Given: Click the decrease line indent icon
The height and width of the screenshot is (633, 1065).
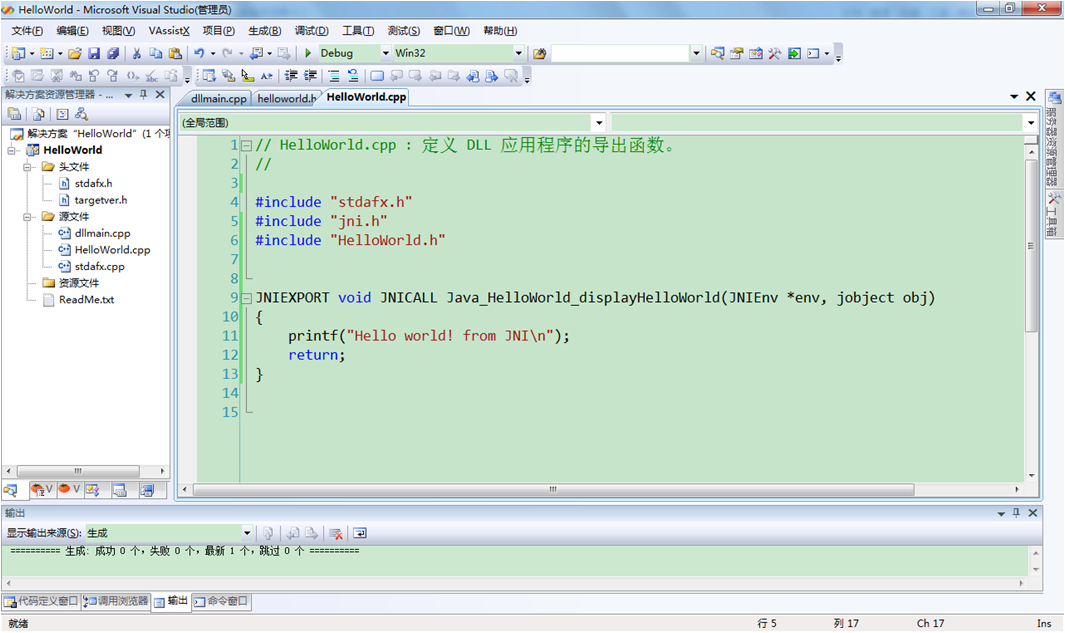Looking at the screenshot, I should coord(291,75).
